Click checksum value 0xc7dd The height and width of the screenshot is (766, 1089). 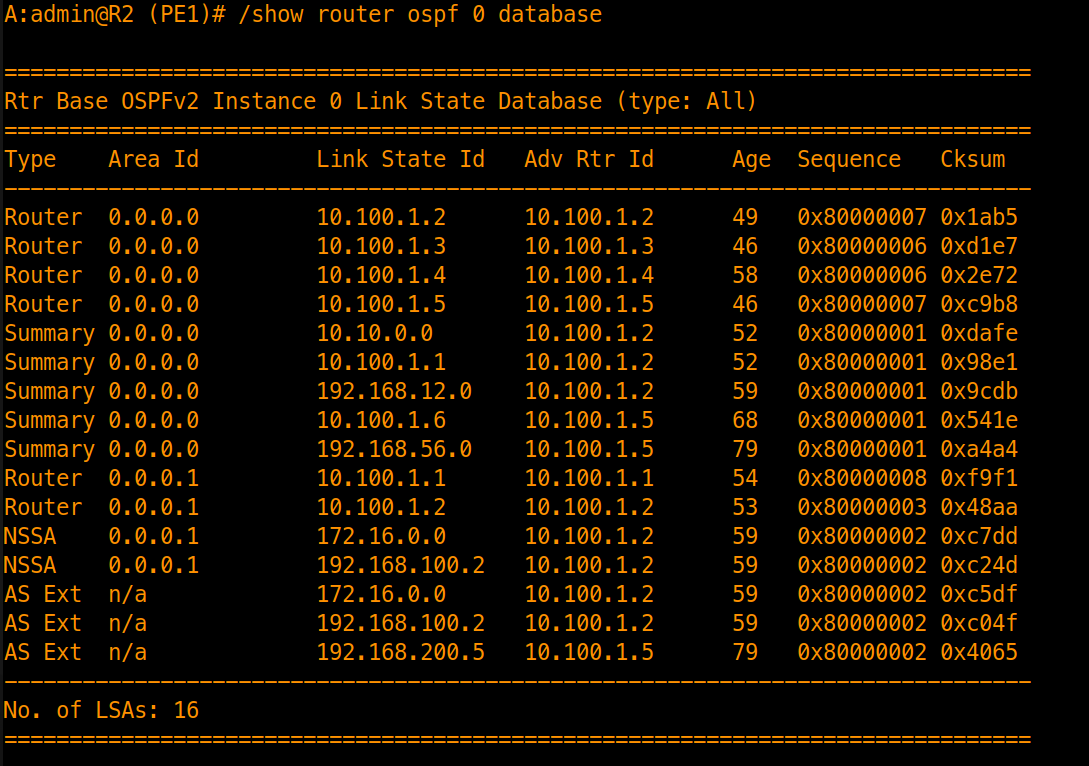coord(979,536)
